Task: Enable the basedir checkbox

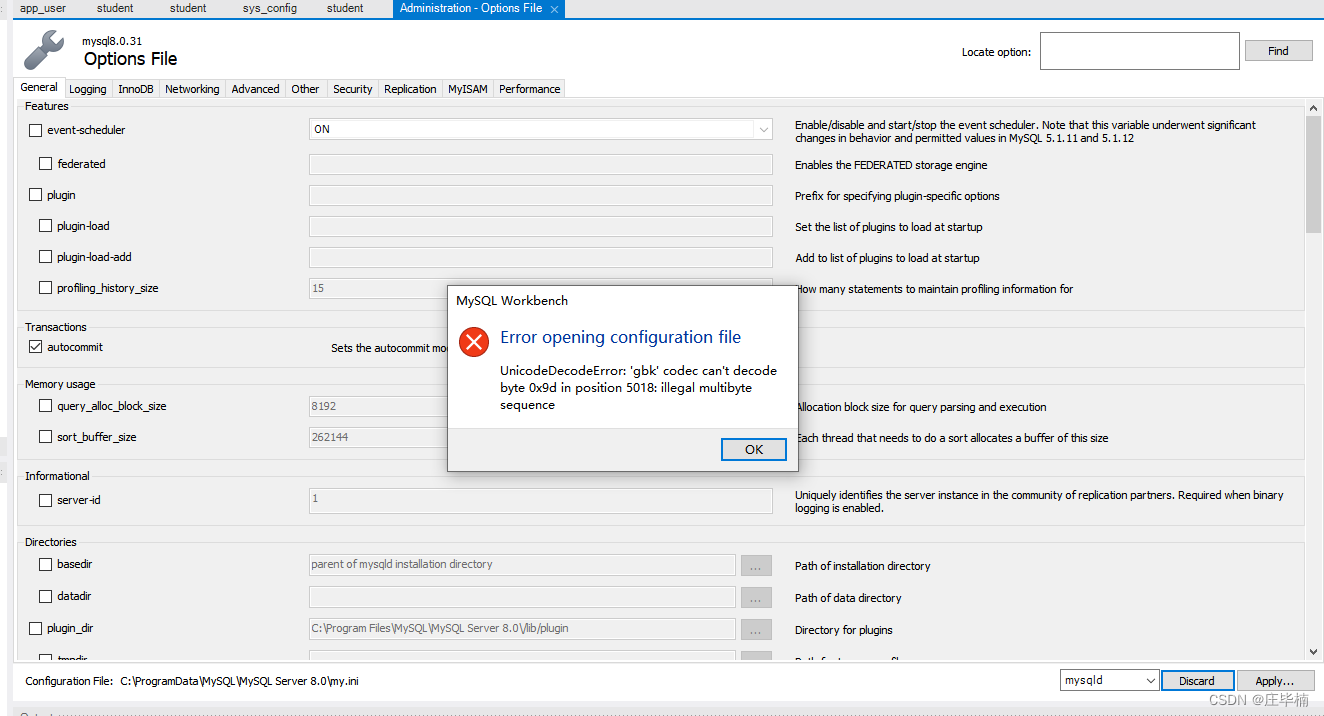Action: (x=46, y=564)
